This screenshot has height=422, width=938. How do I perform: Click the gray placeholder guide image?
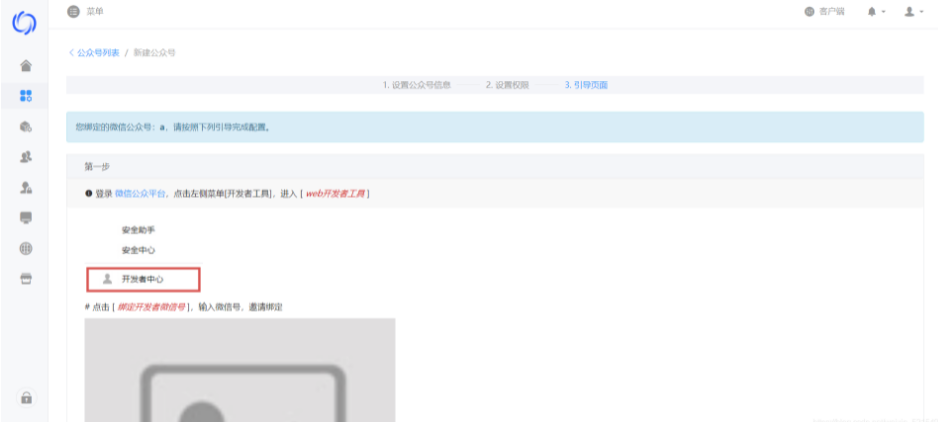[x=240, y=370]
